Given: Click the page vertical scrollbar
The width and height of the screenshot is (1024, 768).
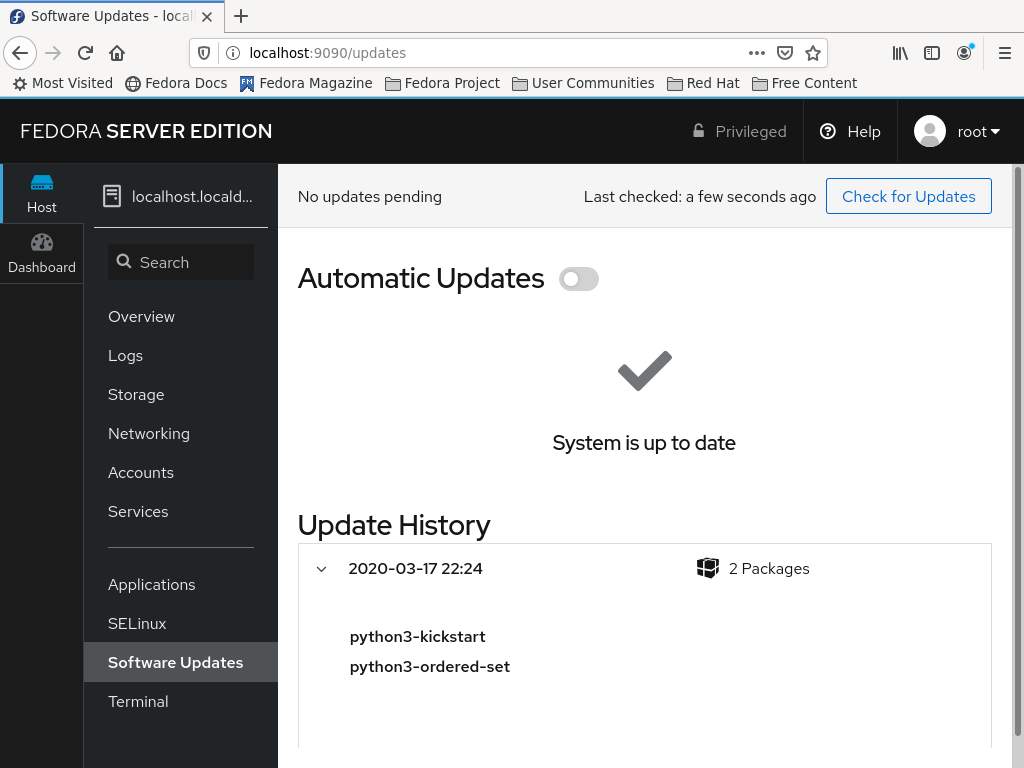Looking at the screenshot, I should click(1017, 451).
